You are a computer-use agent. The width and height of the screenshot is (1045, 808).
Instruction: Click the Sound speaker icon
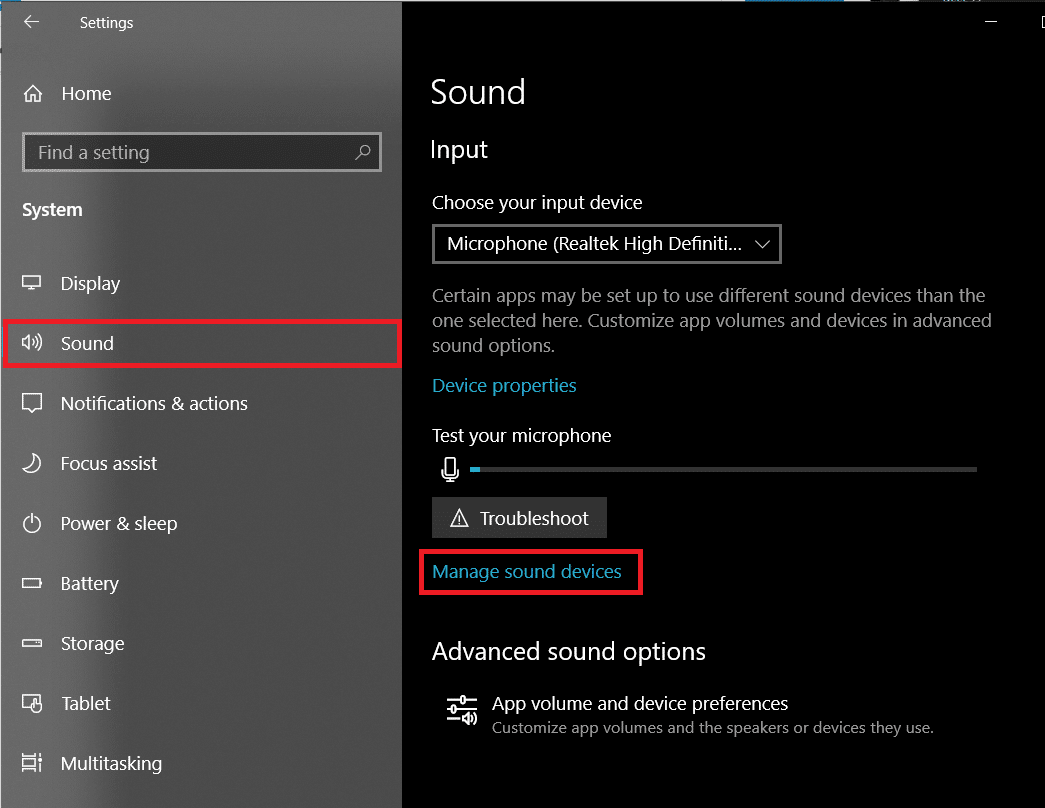(31, 343)
